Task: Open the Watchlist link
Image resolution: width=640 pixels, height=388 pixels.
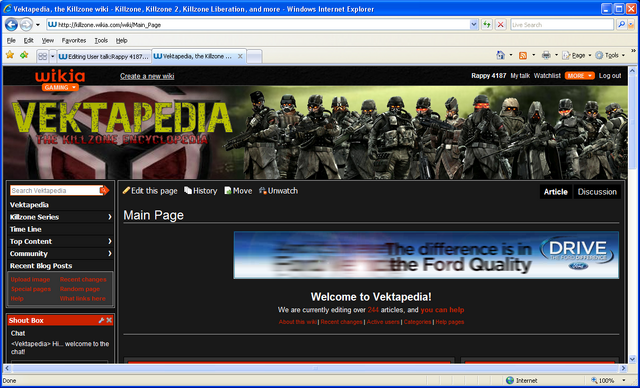Action: pos(547,75)
